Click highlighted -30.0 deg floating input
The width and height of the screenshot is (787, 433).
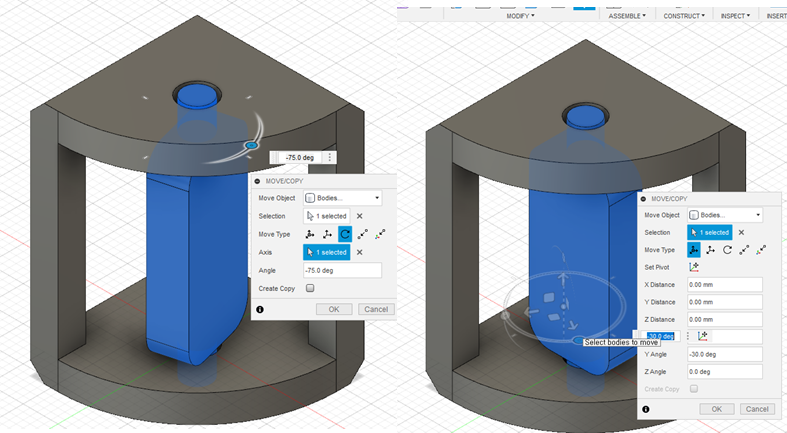(x=661, y=336)
